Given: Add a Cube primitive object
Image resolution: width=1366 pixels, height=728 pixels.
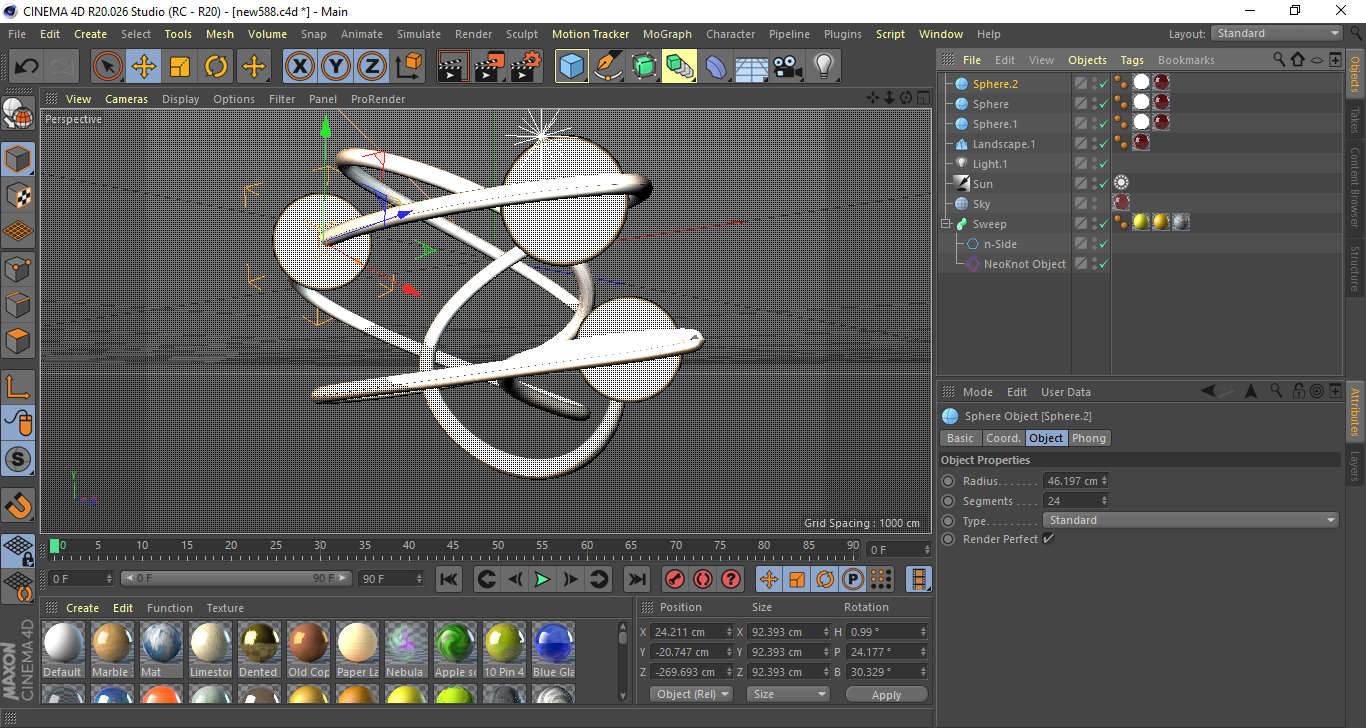Looking at the screenshot, I should click(572, 67).
